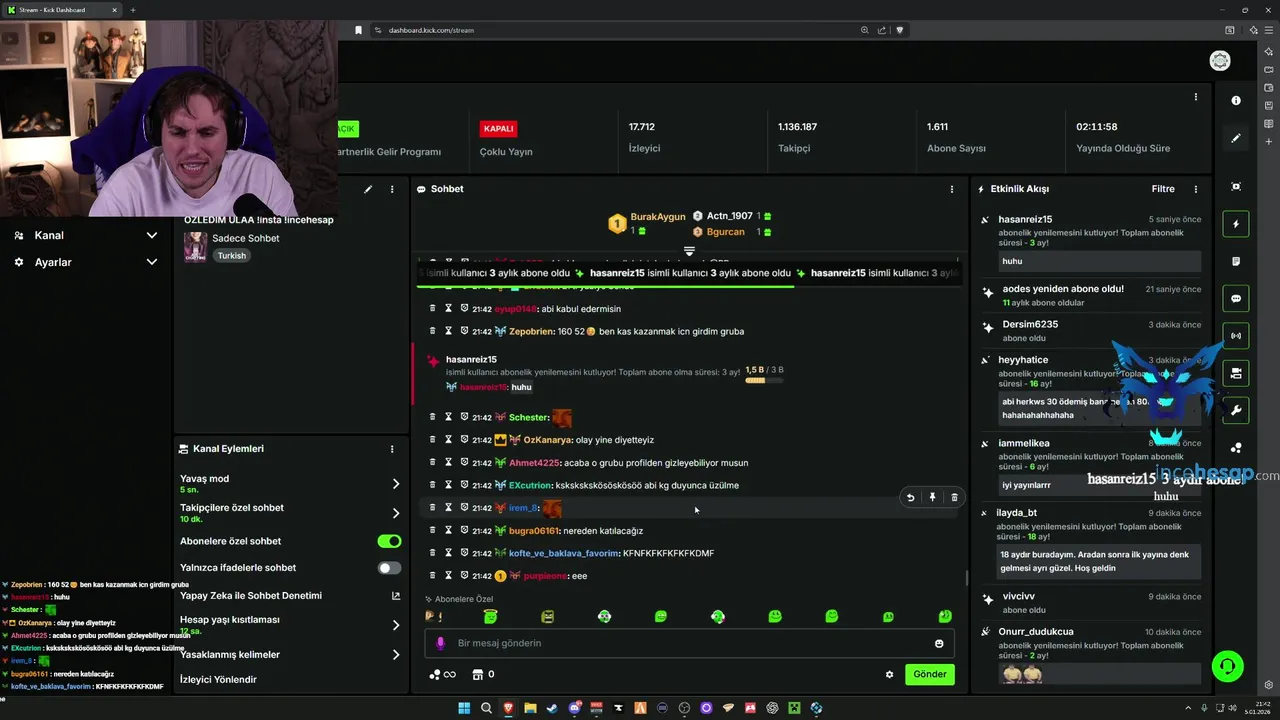Open the Filtre dropdown in Etkinlik Akışı
Screen dimensions: 1280x720
tap(1163, 189)
